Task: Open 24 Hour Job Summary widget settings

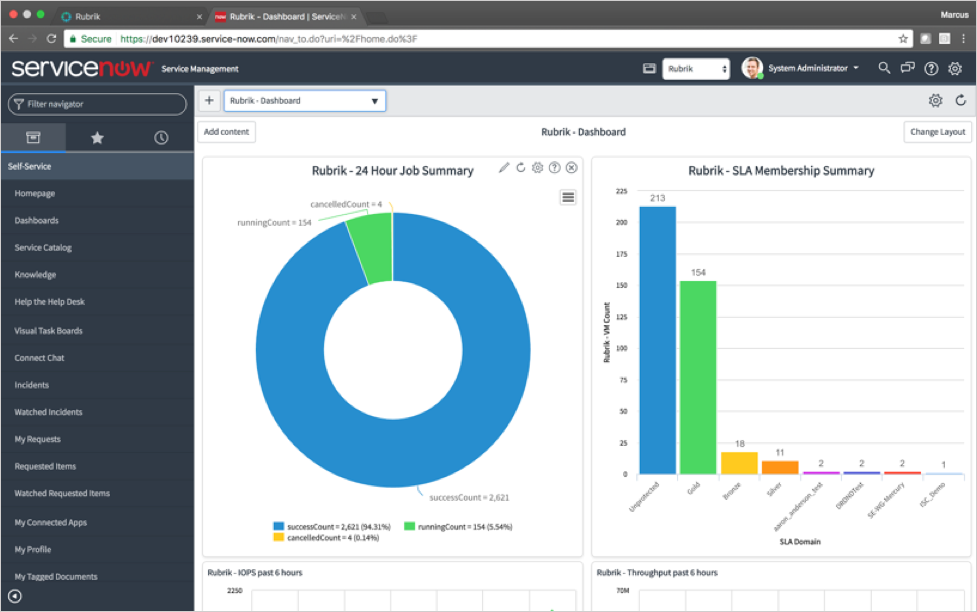Action: 538,168
